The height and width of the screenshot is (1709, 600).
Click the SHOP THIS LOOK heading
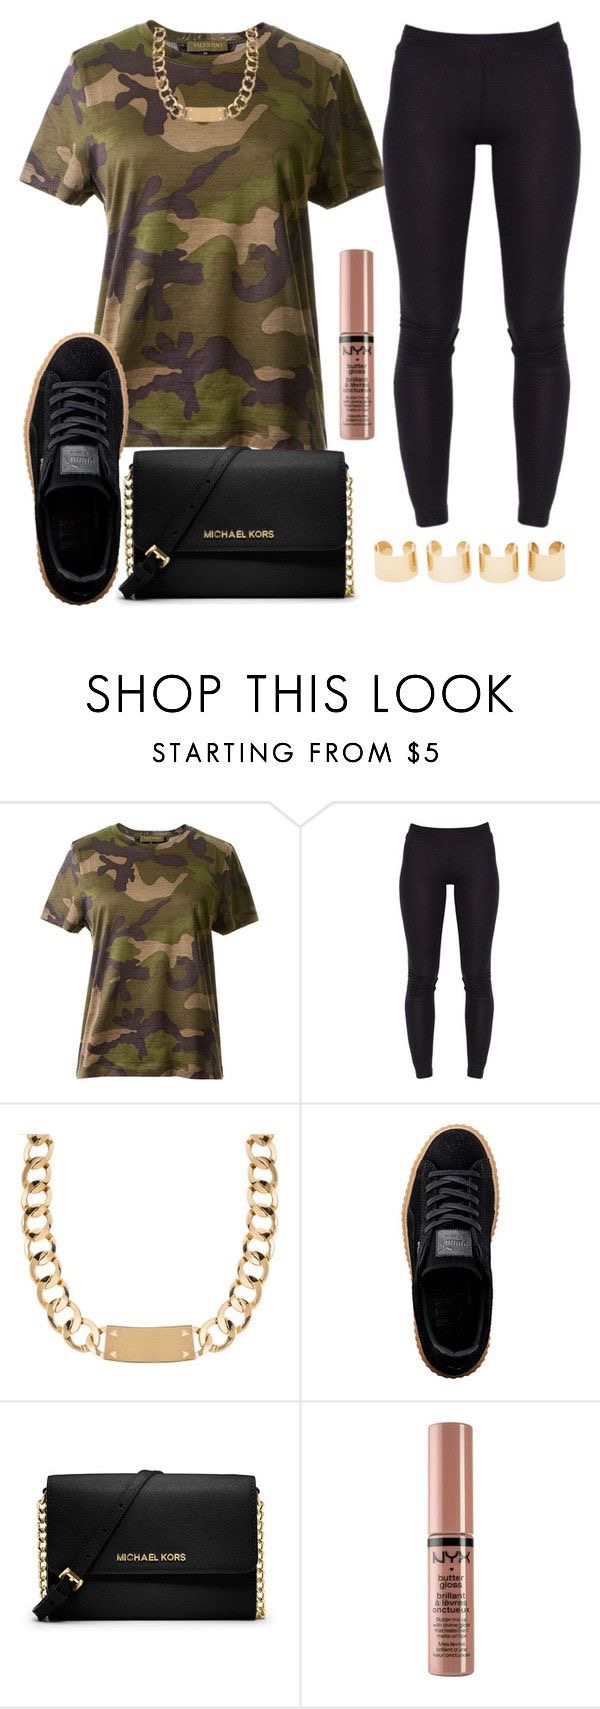300,693
